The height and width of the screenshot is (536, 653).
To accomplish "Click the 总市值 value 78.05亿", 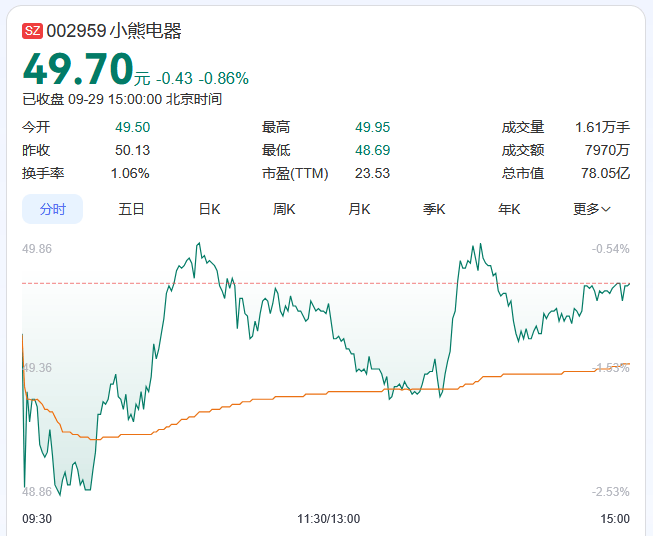I will coord(606,173).
